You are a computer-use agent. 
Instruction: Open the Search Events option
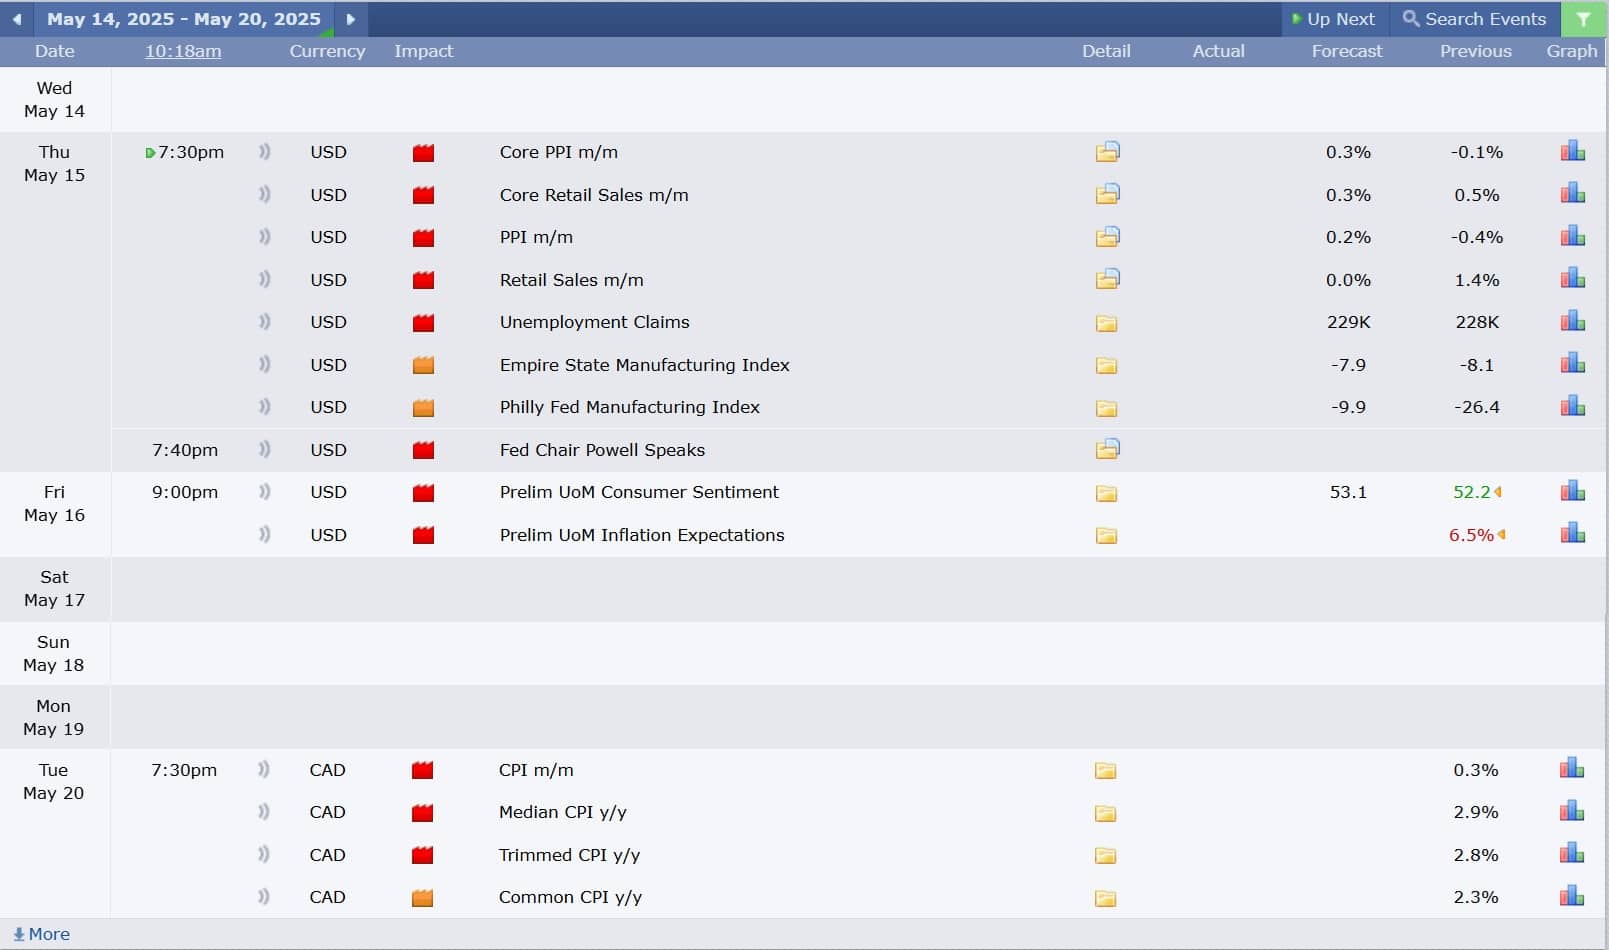tap(1474, 19)
